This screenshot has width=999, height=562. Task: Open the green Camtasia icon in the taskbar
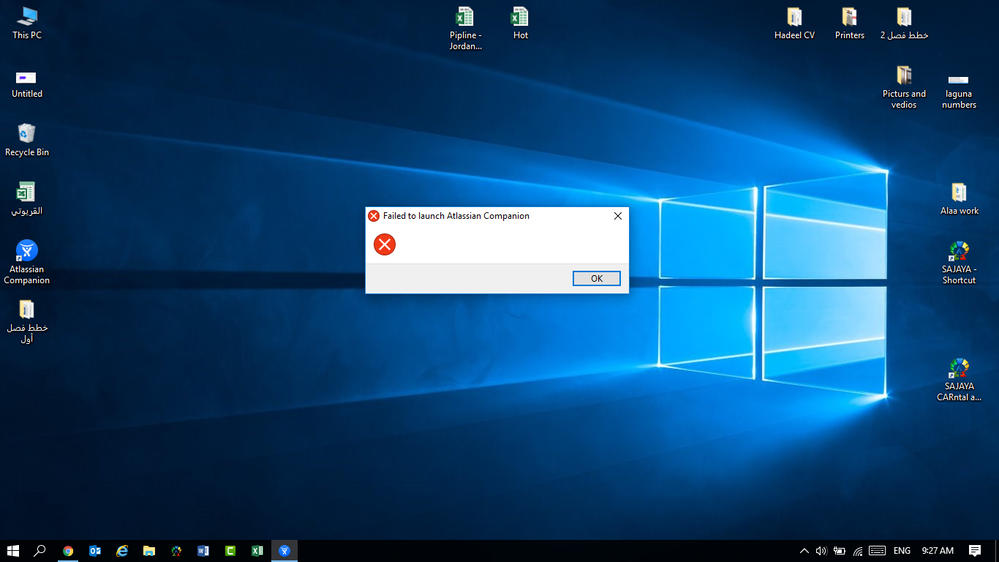coord(230,551)
